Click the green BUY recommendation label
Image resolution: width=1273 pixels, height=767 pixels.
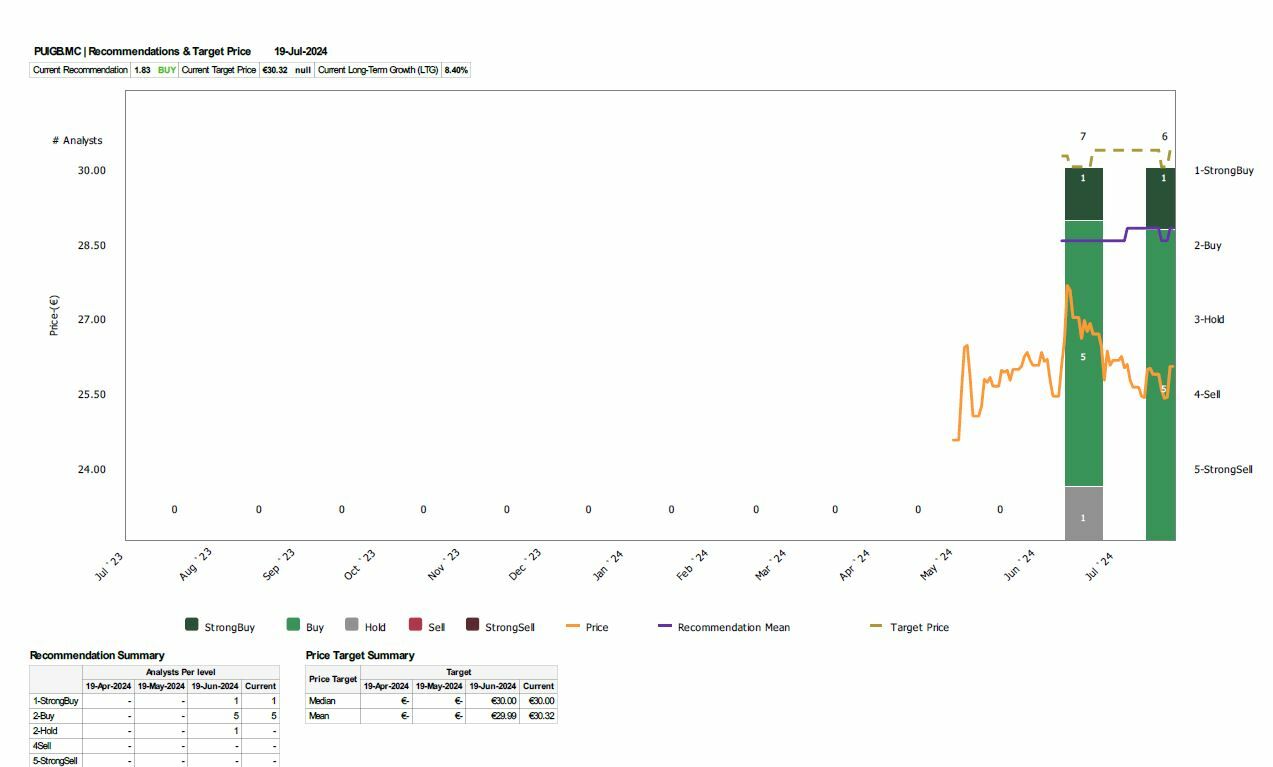pos(167,70)
